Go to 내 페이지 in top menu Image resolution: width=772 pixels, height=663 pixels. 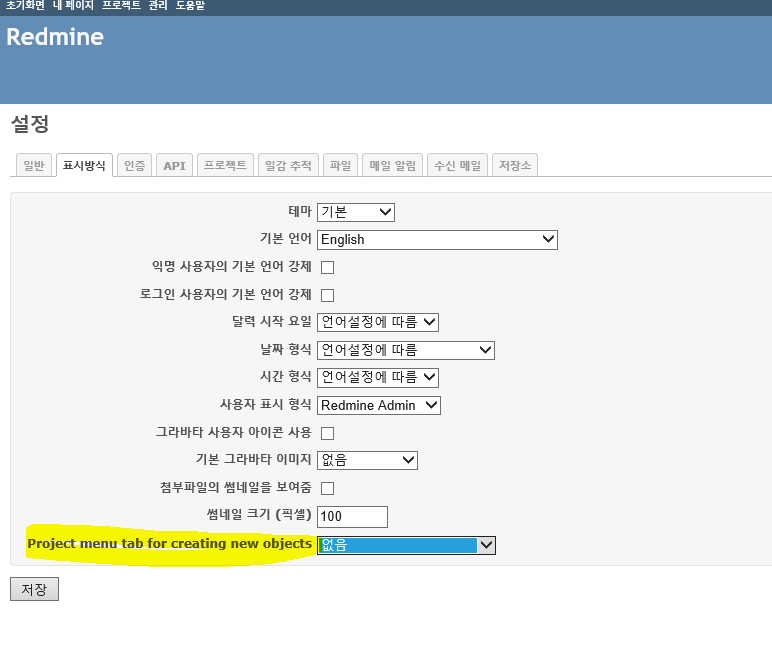pos(73,6)
